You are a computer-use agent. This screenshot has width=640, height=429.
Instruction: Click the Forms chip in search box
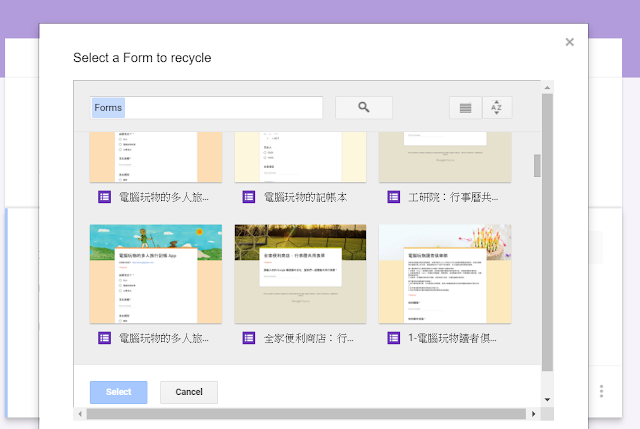[108, 108]
